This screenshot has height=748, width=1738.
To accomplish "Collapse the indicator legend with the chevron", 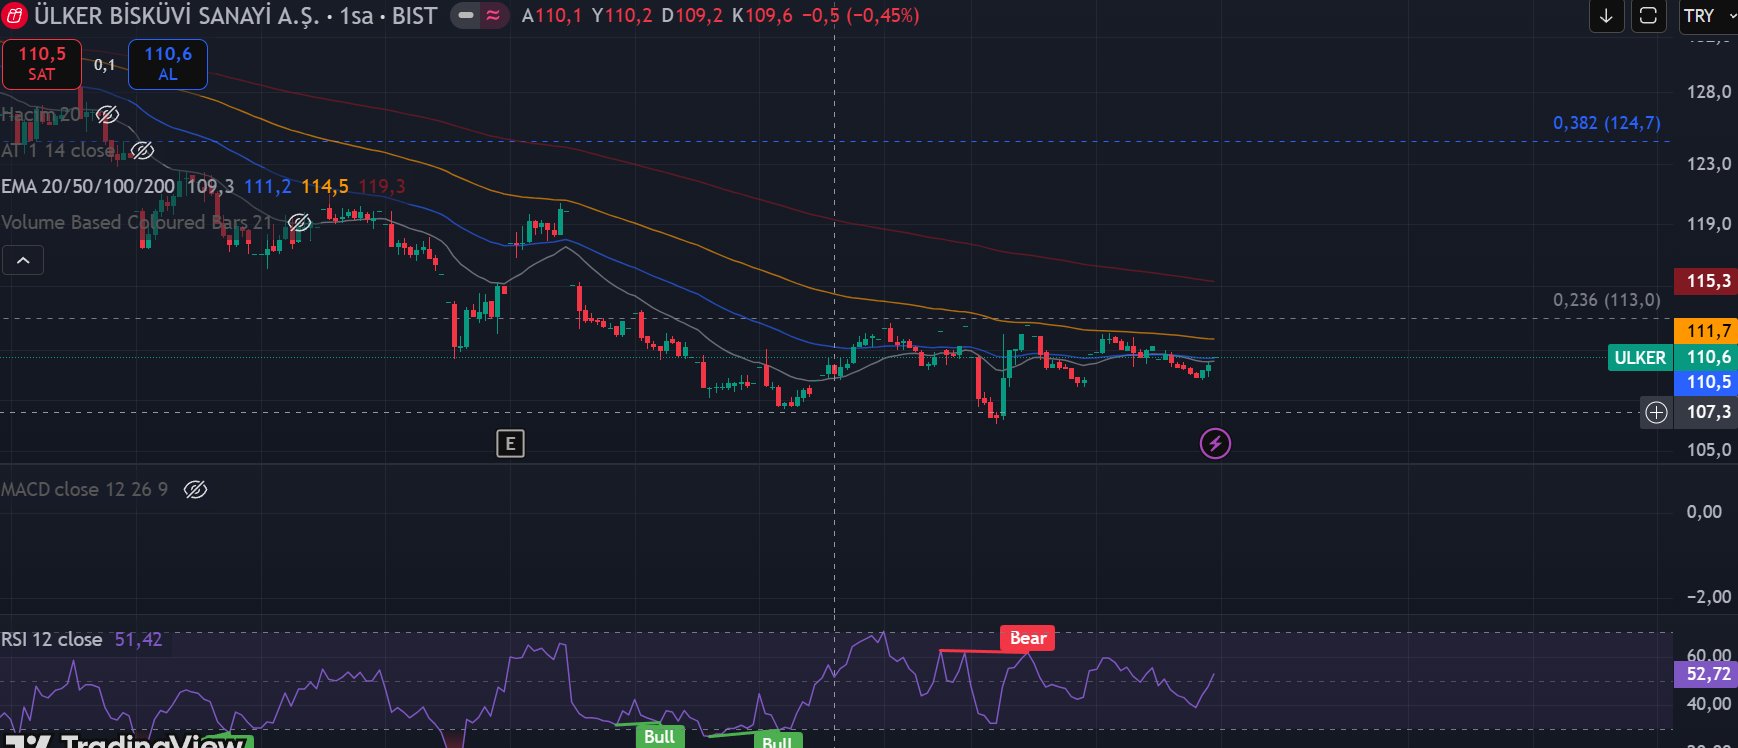I will [x=23, y=261].
